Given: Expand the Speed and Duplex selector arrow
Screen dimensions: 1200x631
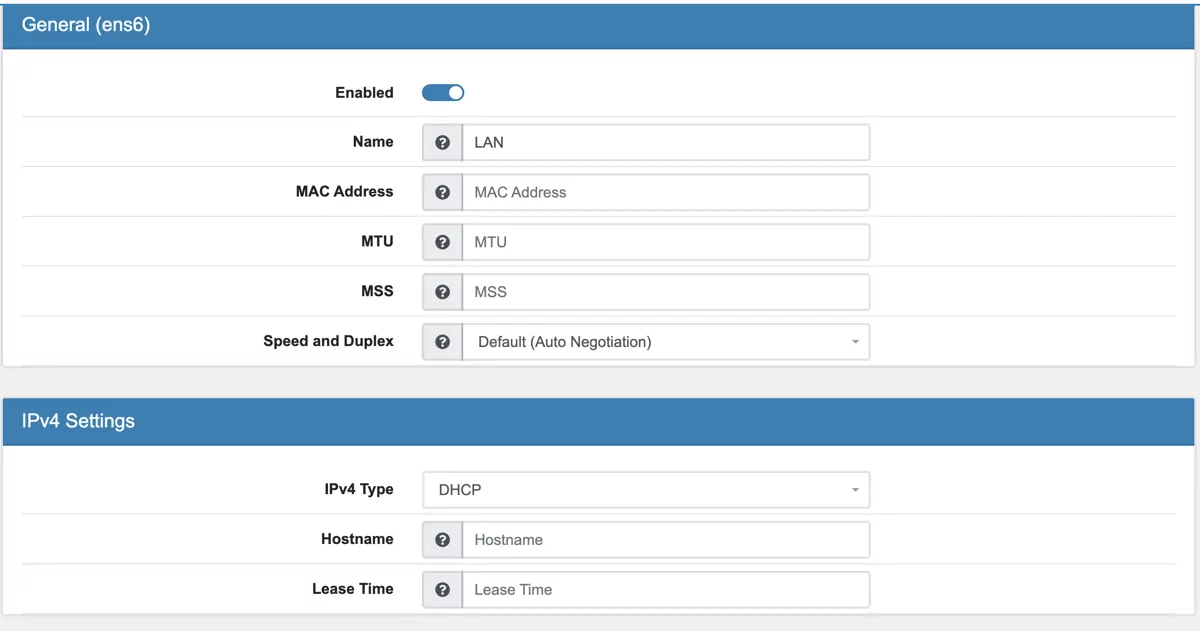Looking at the screenshot, I should pyautogui.click(x=855, y=341).
